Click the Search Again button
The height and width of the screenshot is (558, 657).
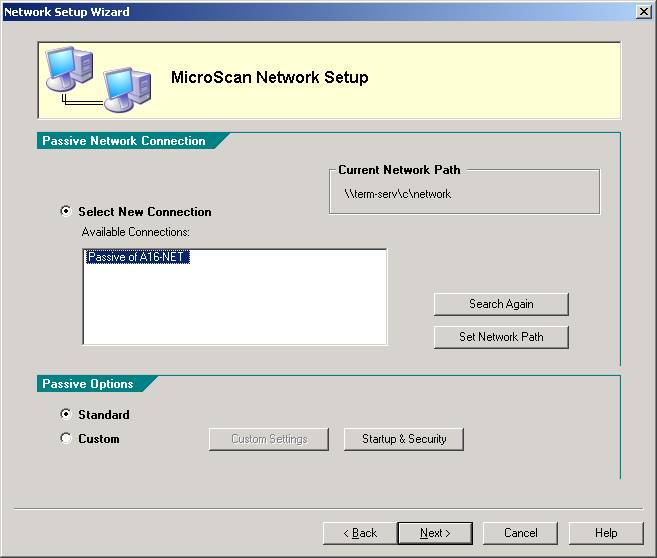(x=501, y=304)
